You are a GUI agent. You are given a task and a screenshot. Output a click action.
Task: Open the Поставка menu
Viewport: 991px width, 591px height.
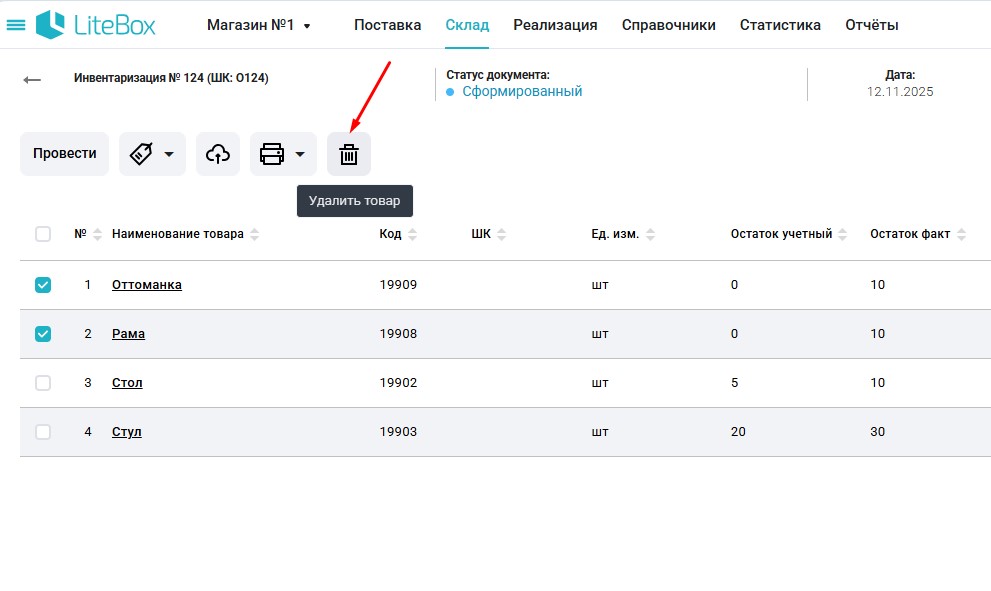[387, 25]
